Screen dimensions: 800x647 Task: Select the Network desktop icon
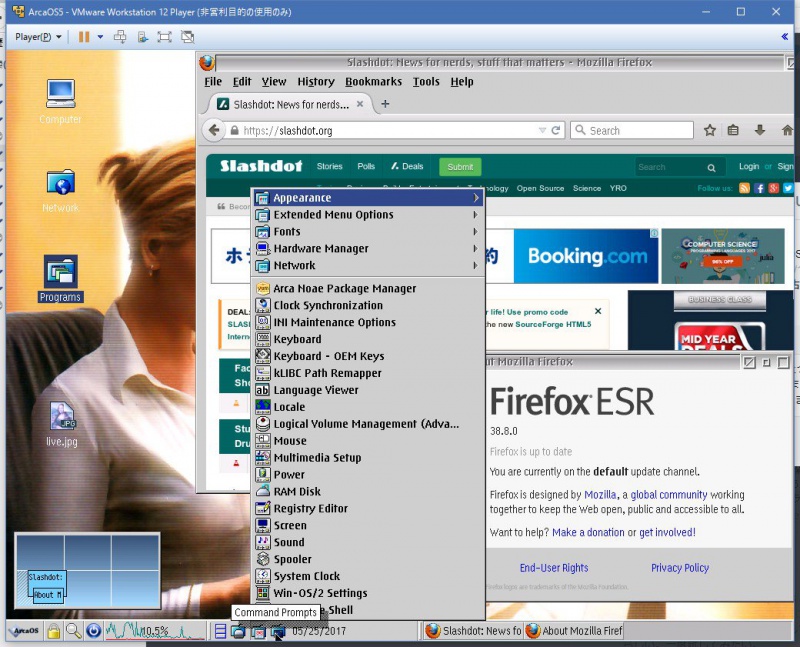(x=61, y=191)
